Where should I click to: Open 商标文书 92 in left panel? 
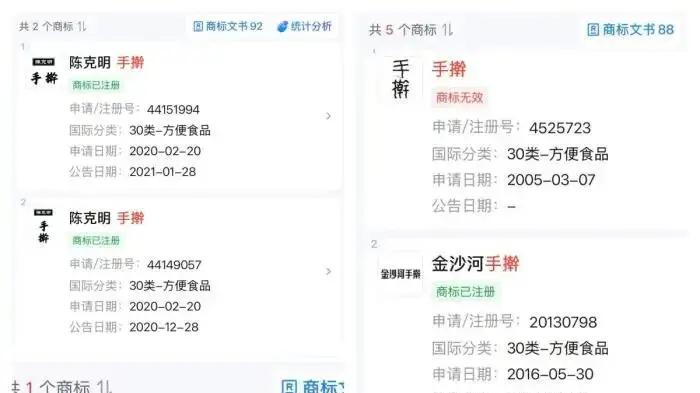click(x=228, y=26)
